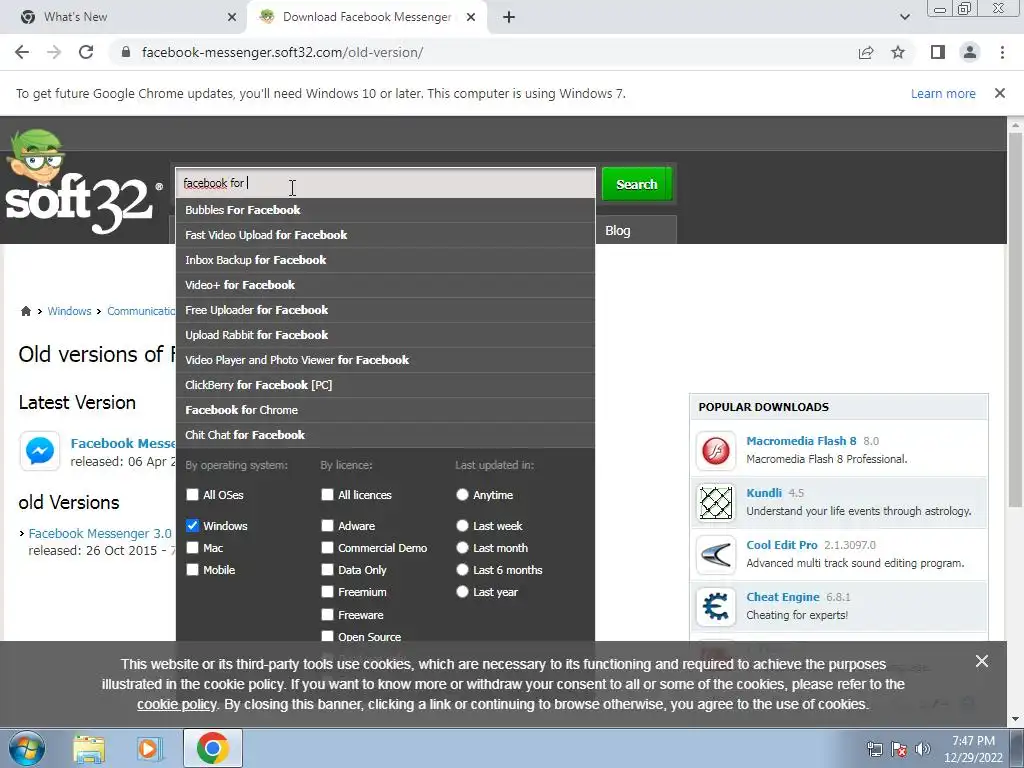This screenshot has width=1024, height=768.
Task: Click in the site search input field
Action: click(x=385, y=183)
